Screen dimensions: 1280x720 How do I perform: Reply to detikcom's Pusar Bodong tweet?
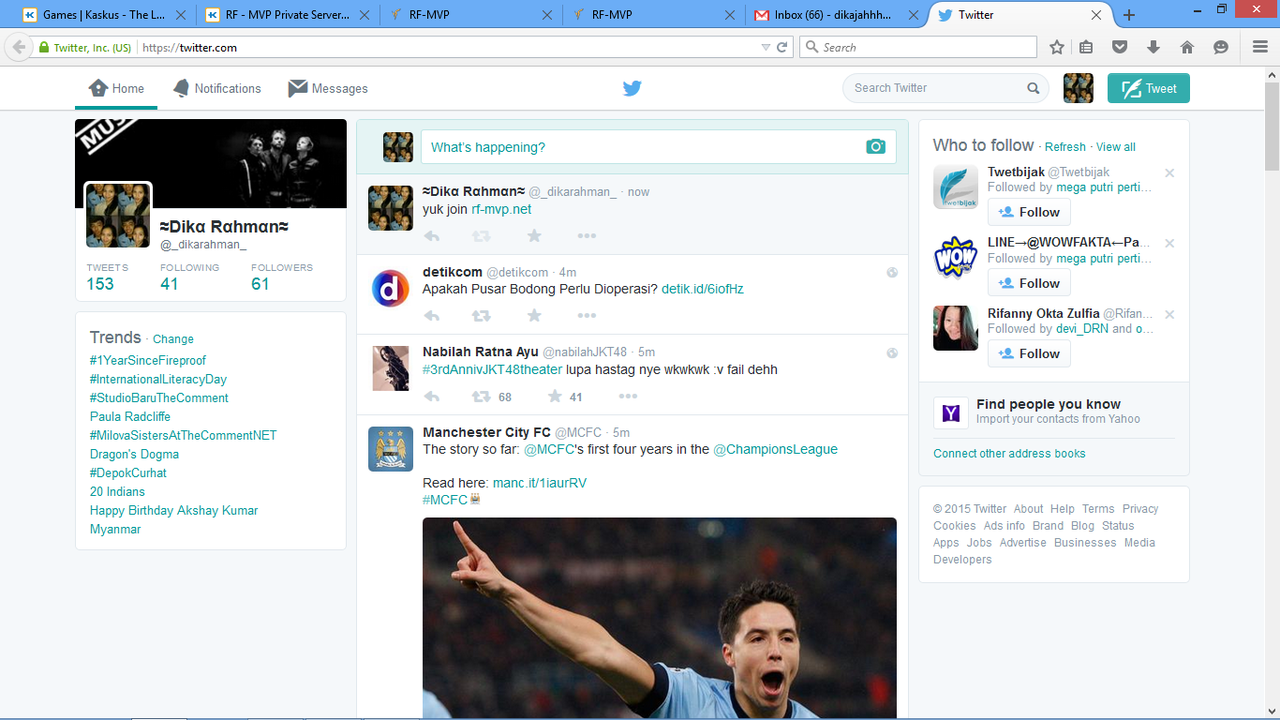coord(432,316)
